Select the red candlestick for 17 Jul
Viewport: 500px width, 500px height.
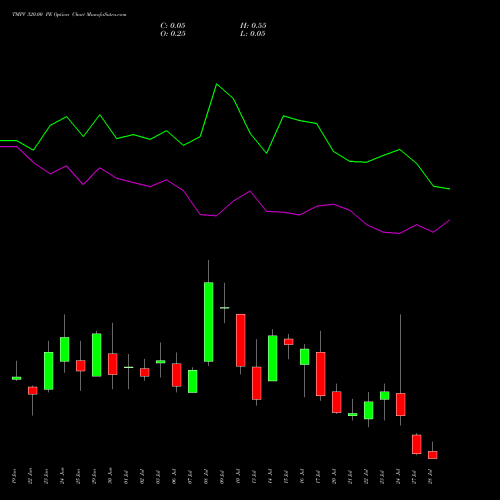coord(321,374)
